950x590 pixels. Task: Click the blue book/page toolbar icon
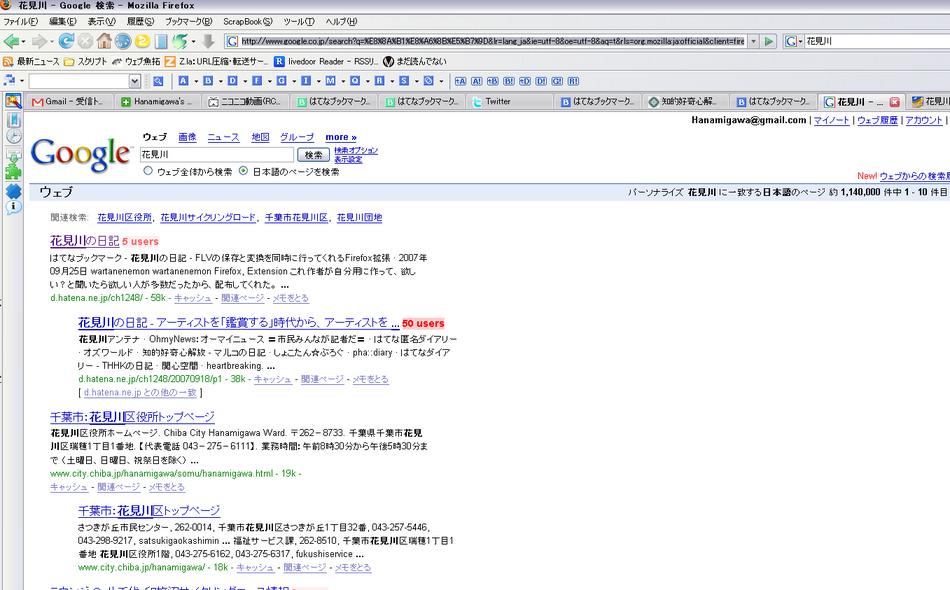161,42
